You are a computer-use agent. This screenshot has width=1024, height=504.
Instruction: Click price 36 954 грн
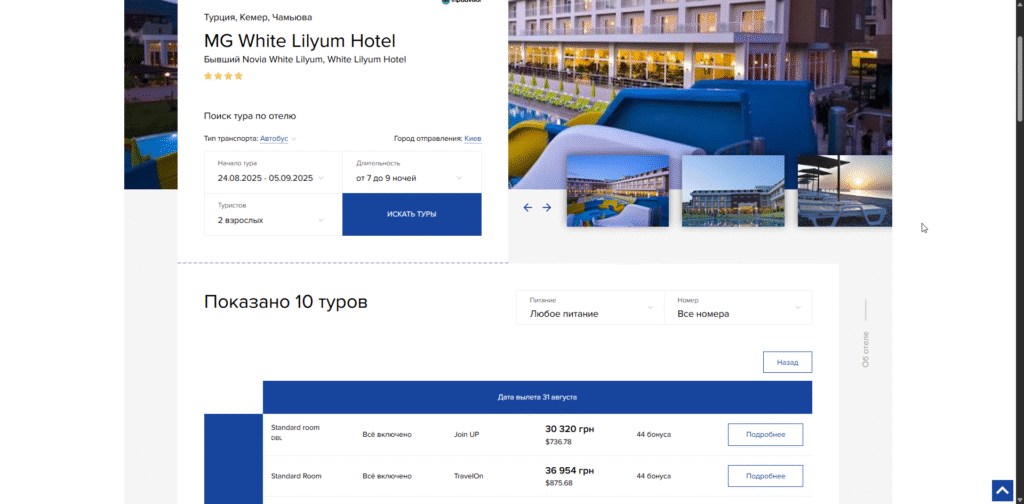pos(569,471)
